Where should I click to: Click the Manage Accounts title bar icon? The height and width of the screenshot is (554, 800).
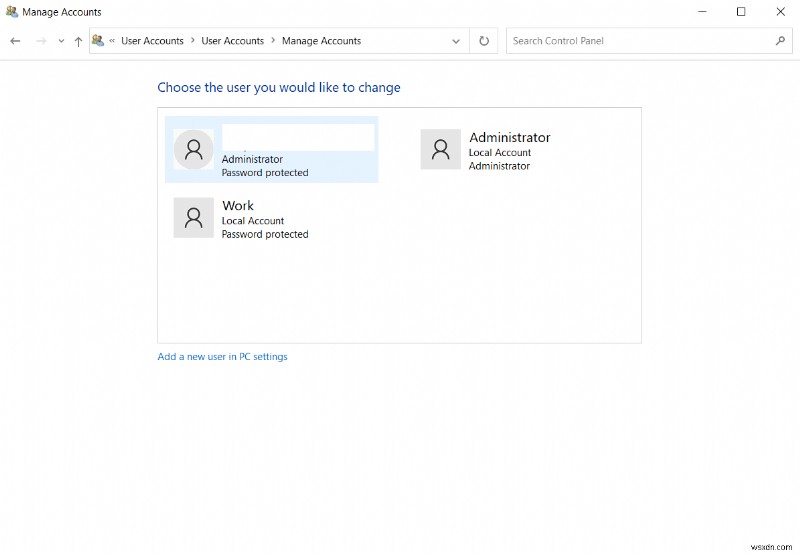[12, 12]
